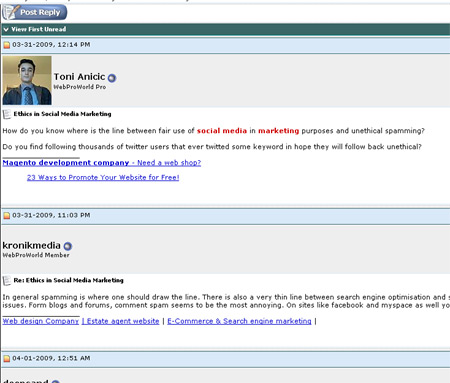Image resolution: width=450 pixels, height=383 pixels.
Task: Click online status icon next to Toni Anicic
Action: pyautogui.click(x=112, y=78)
